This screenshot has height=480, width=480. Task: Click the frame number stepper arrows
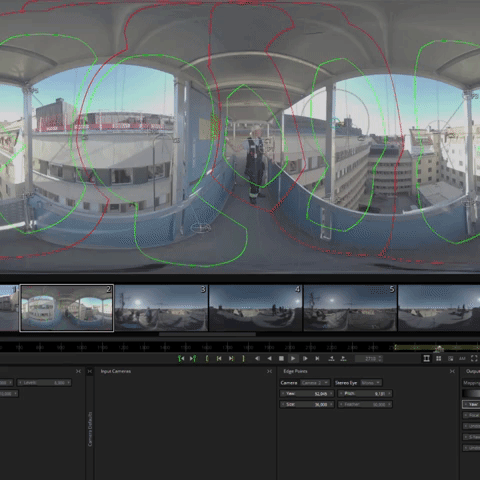(380, 359)
